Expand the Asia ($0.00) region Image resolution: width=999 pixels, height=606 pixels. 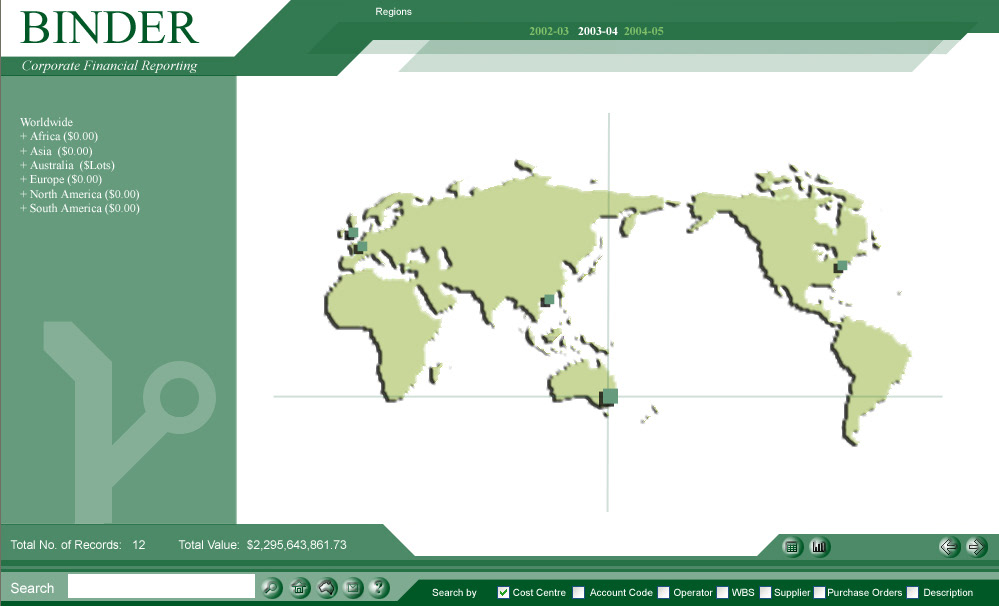click(x=56, y=151)
